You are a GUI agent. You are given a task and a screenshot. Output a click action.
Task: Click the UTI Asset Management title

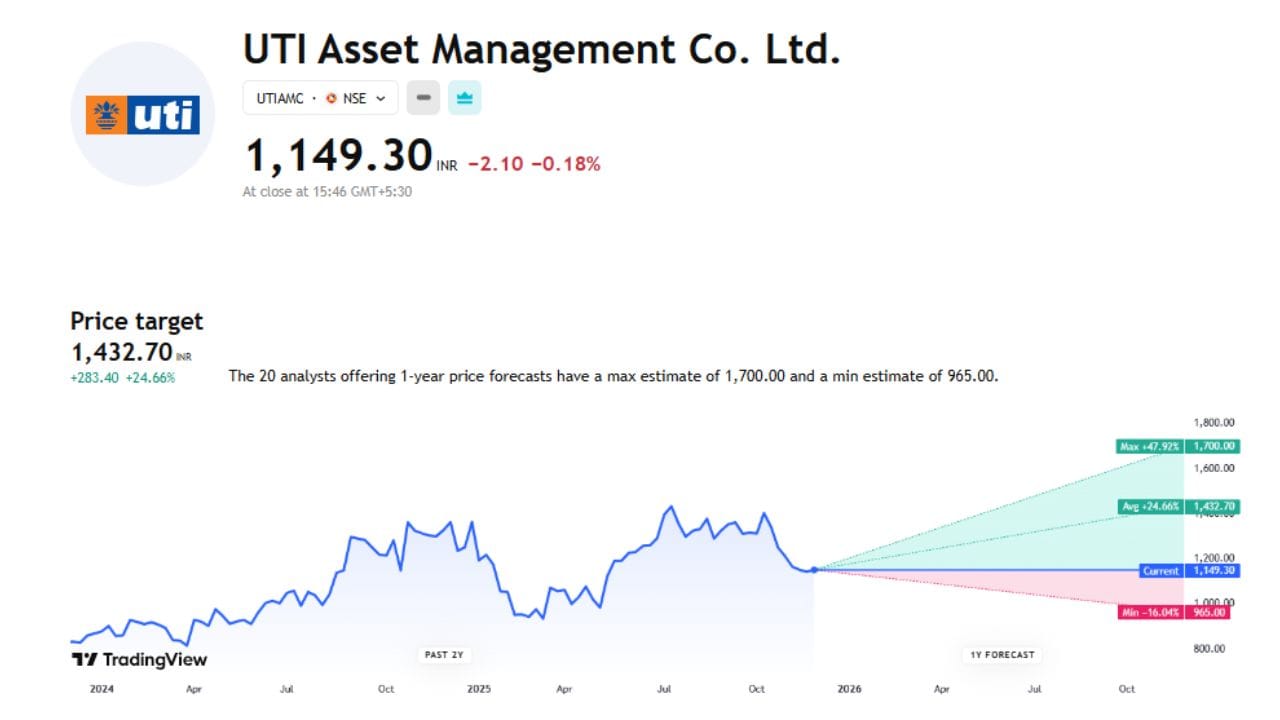pyautogui.click(x=544, y=49)
